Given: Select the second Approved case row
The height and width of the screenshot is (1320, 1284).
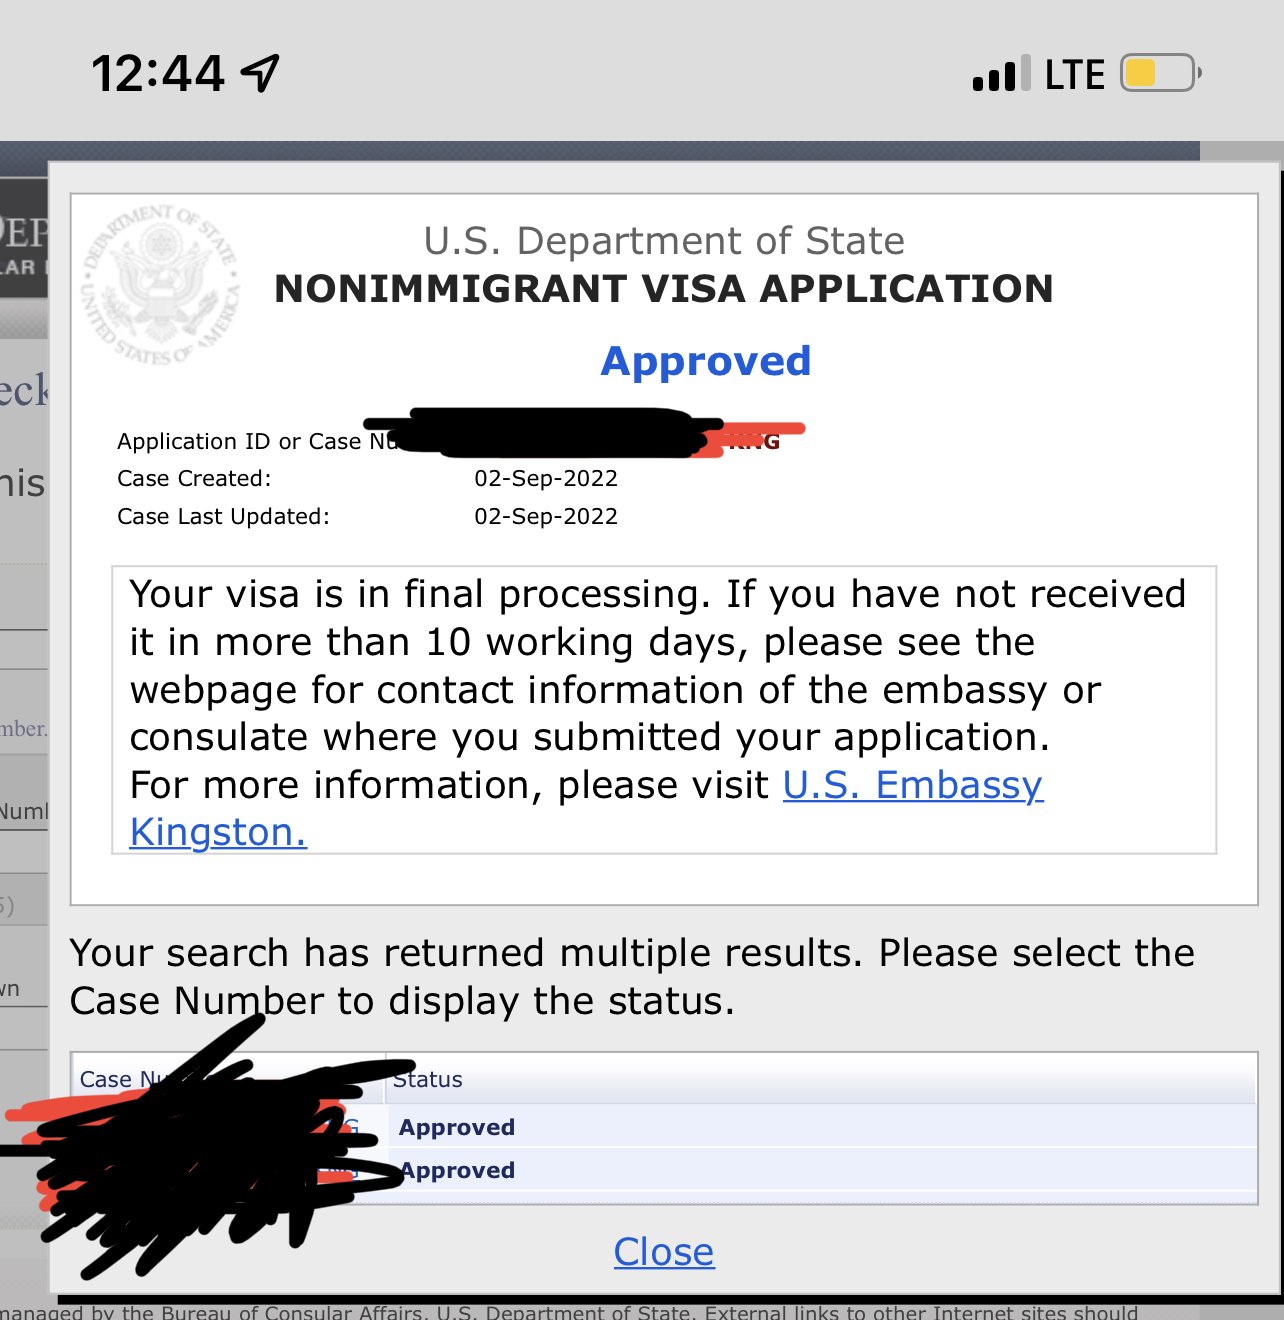Looking at the screenshot, I should [x=664, y=1170].
